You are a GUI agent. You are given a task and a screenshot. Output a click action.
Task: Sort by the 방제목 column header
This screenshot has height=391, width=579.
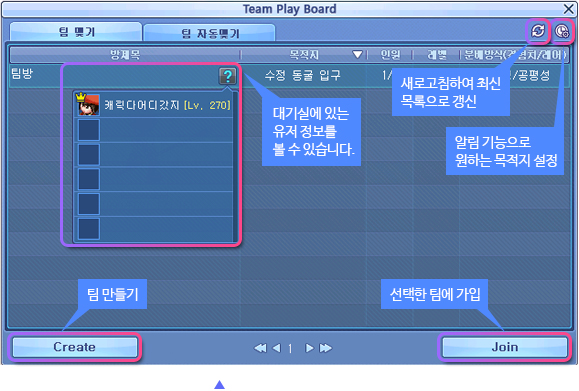pyautogui.click(x=125, y=55)
